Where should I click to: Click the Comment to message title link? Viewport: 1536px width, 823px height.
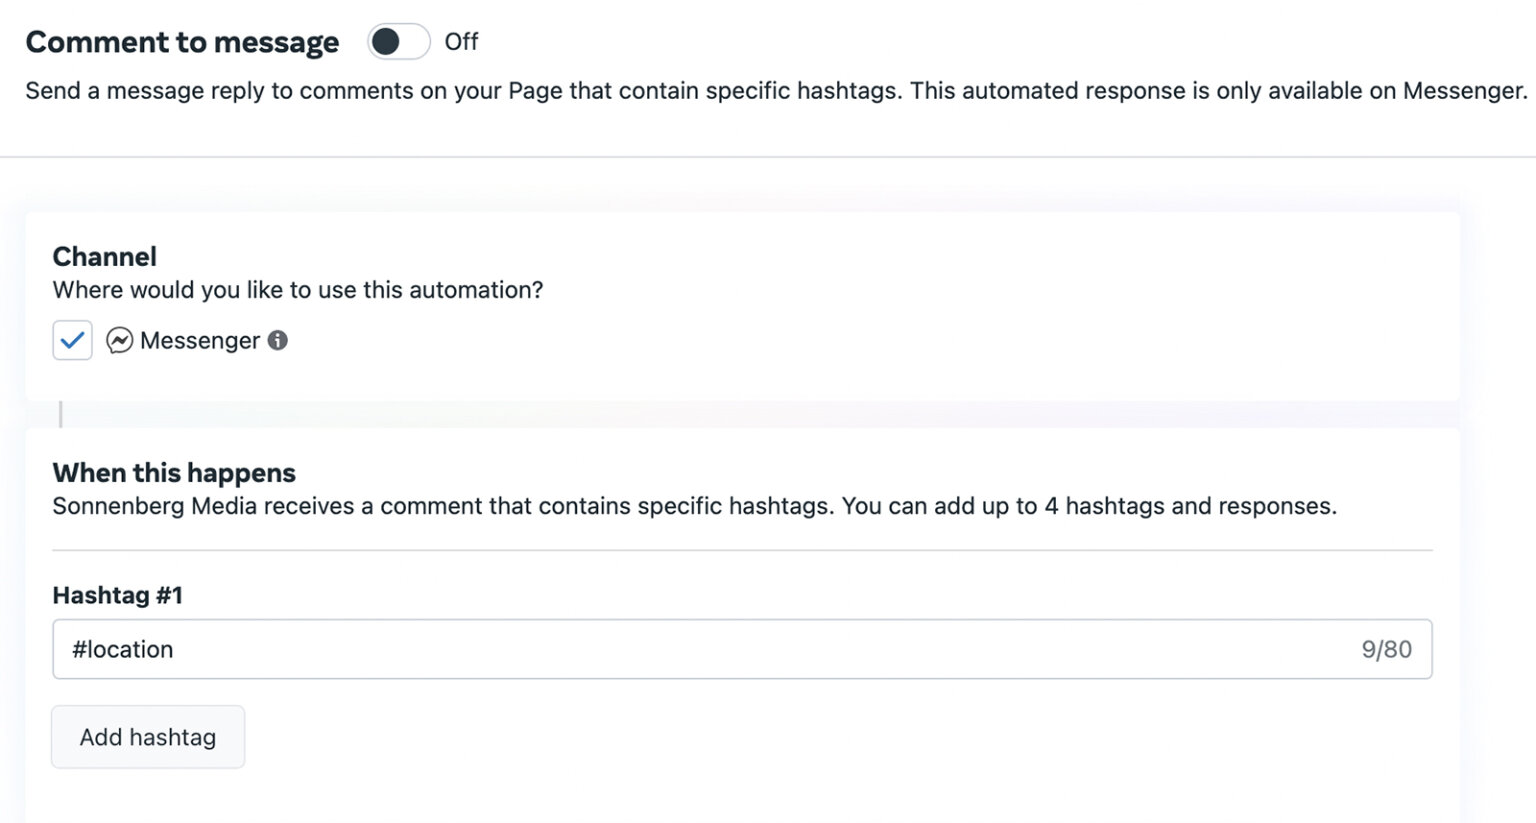(x=182, y=42)
